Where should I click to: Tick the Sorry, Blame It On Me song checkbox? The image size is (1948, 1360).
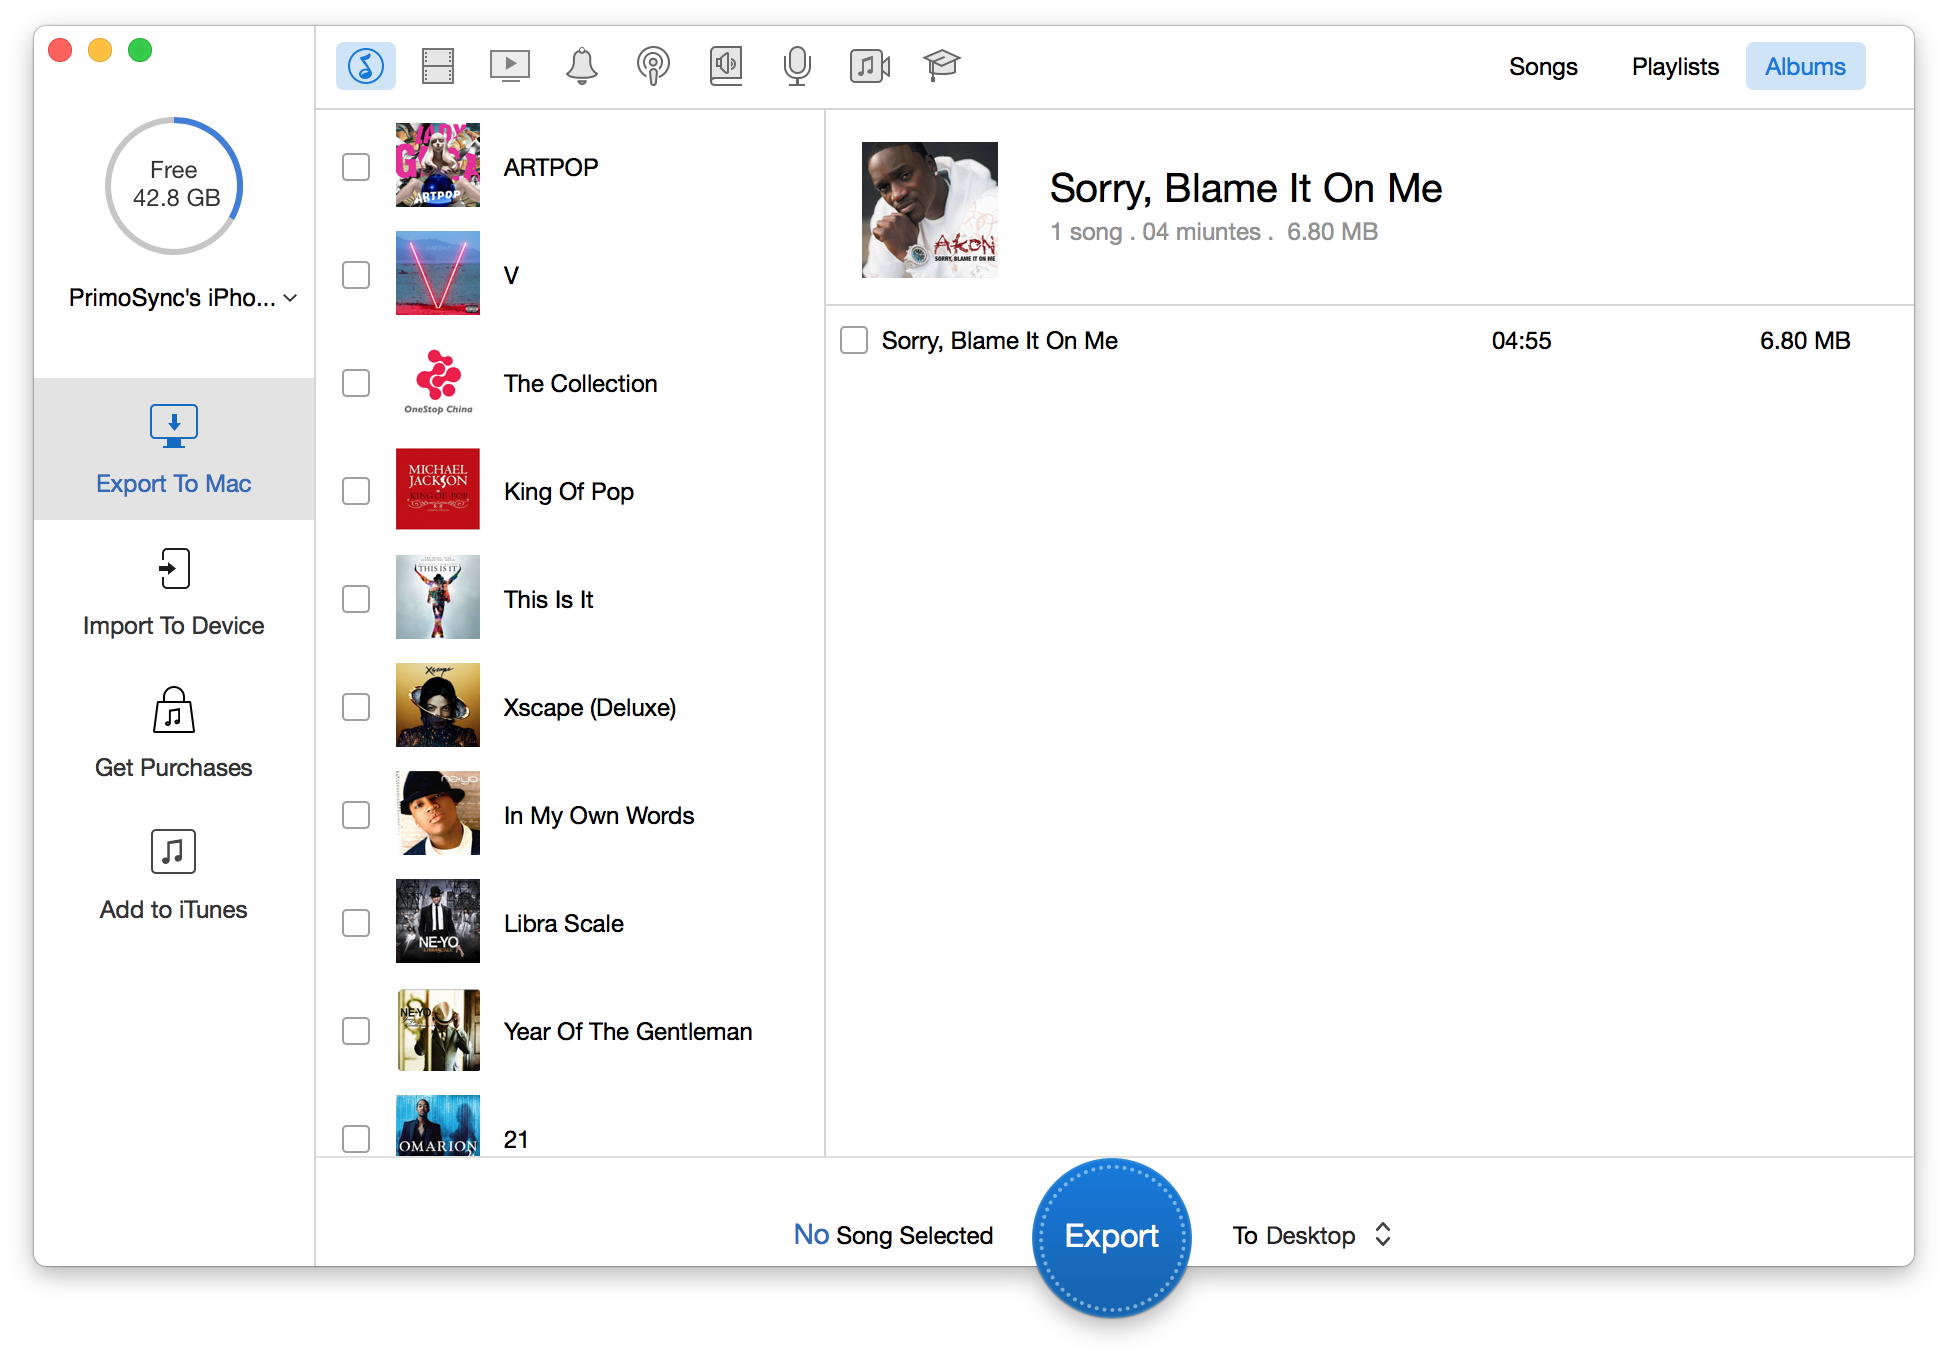click(x=854, y=340)
